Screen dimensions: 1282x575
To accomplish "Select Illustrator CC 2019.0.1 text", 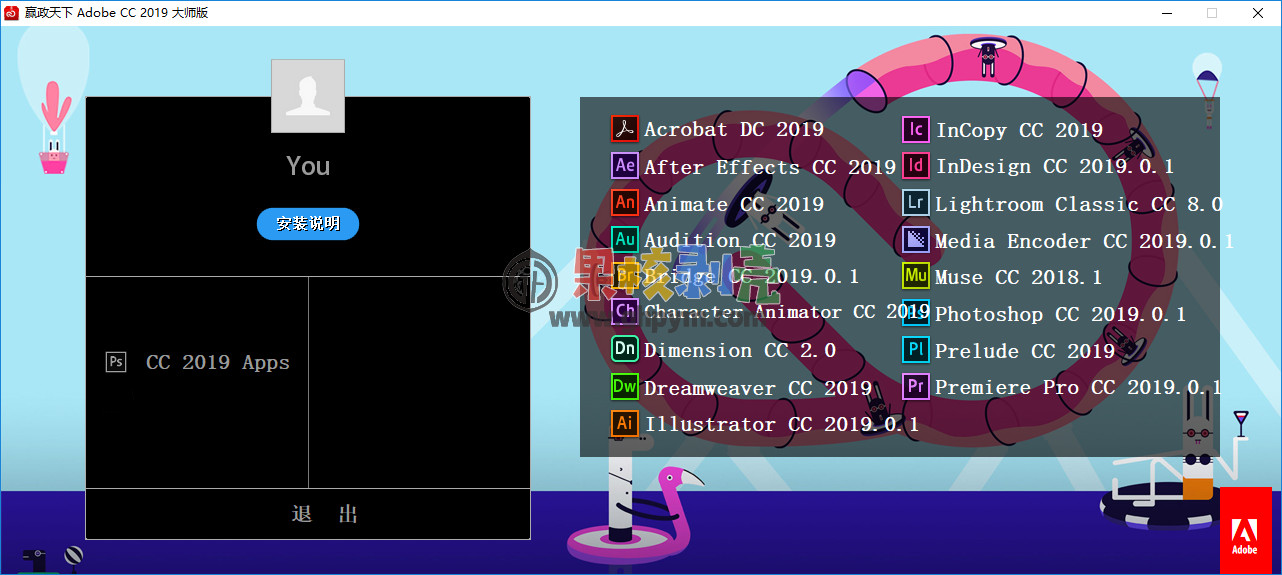I will (x=782, y=424).
